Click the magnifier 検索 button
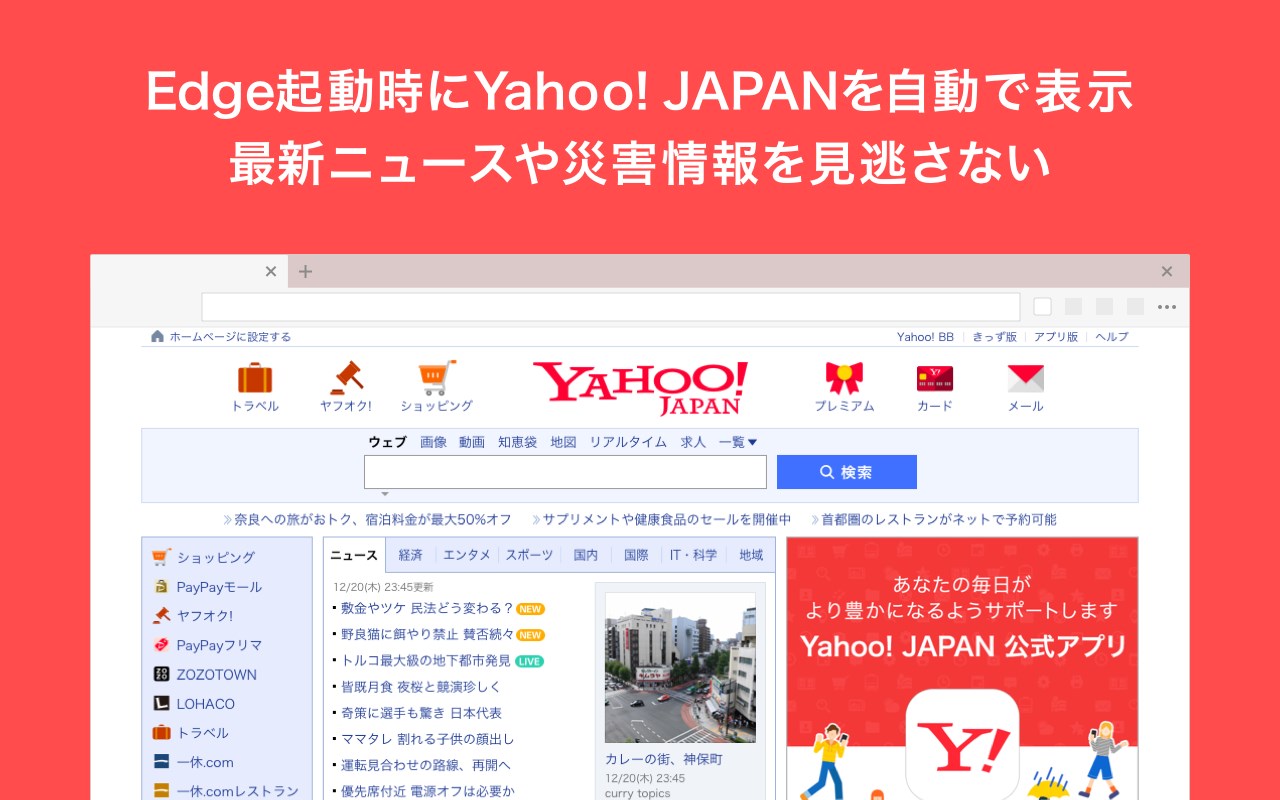This screenshot has height=800, width=1280. pos(847,472)
